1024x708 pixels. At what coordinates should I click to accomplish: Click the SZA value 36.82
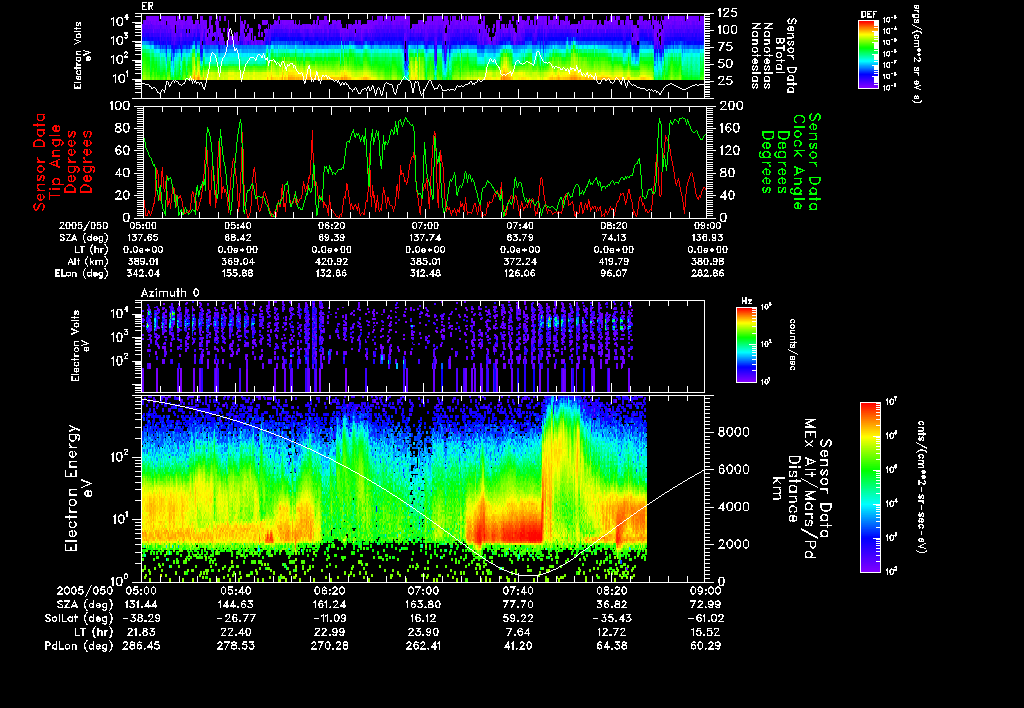pyautogui.click(x=612, y=605)
